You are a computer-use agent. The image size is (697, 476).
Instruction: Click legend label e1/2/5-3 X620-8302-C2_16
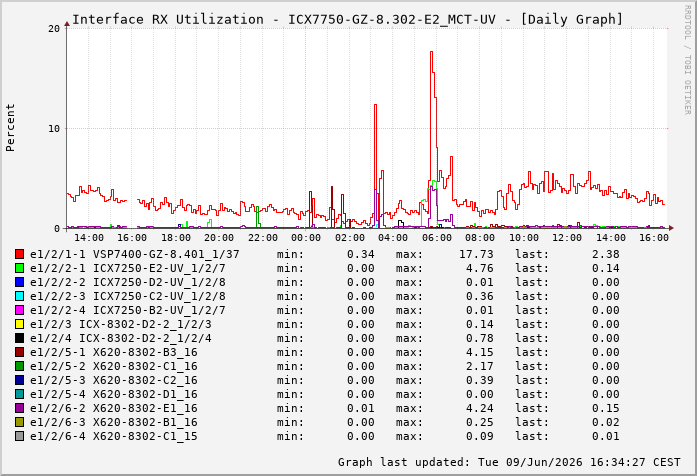[114, 380]
